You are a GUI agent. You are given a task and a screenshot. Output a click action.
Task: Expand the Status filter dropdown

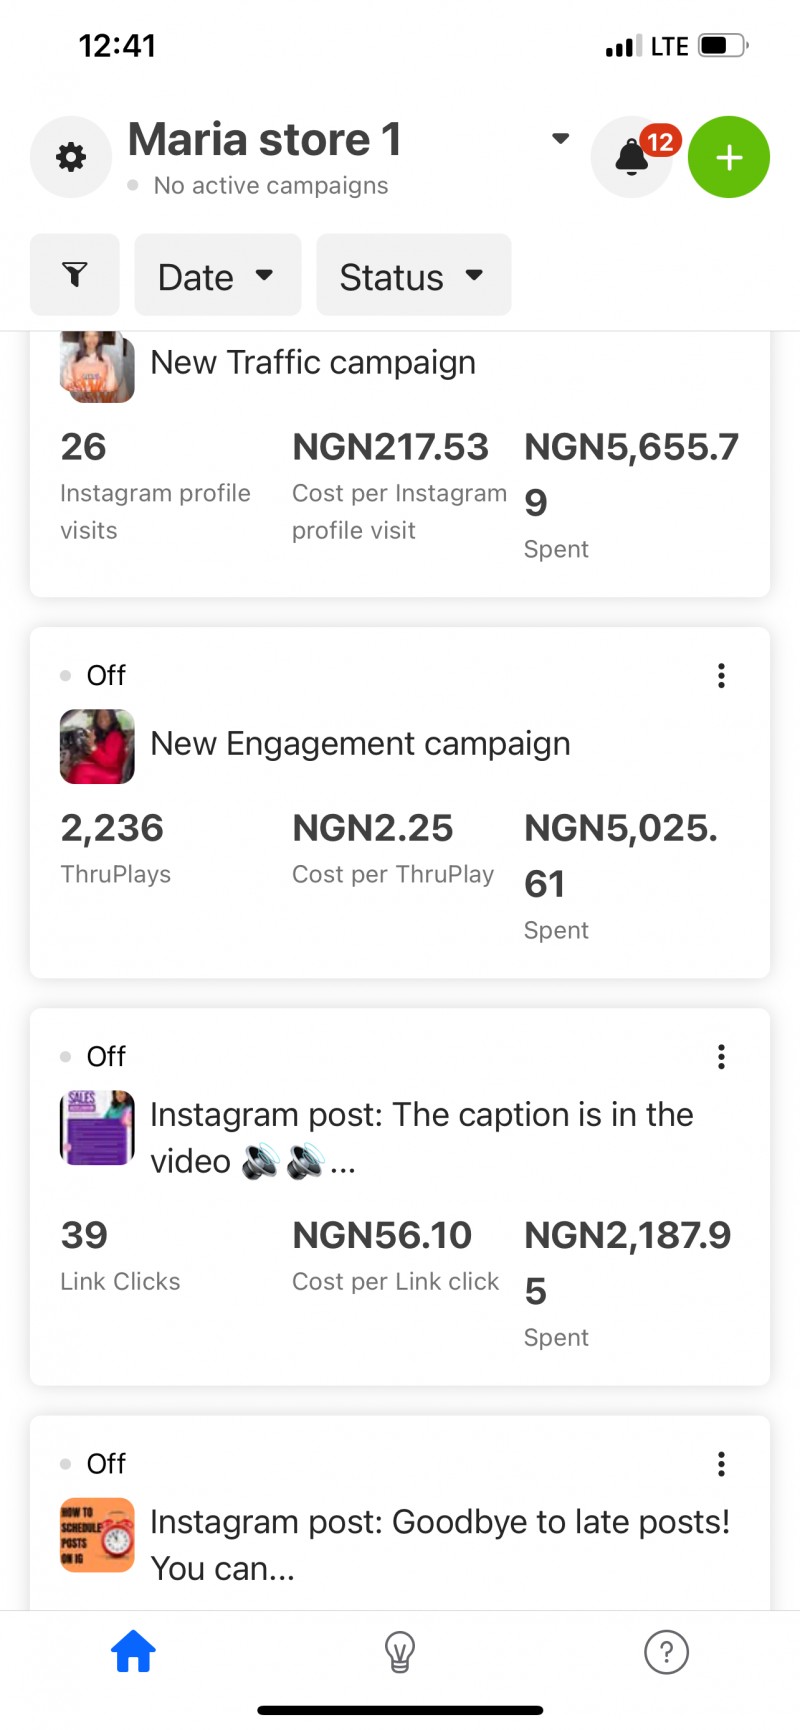(414, 275)
